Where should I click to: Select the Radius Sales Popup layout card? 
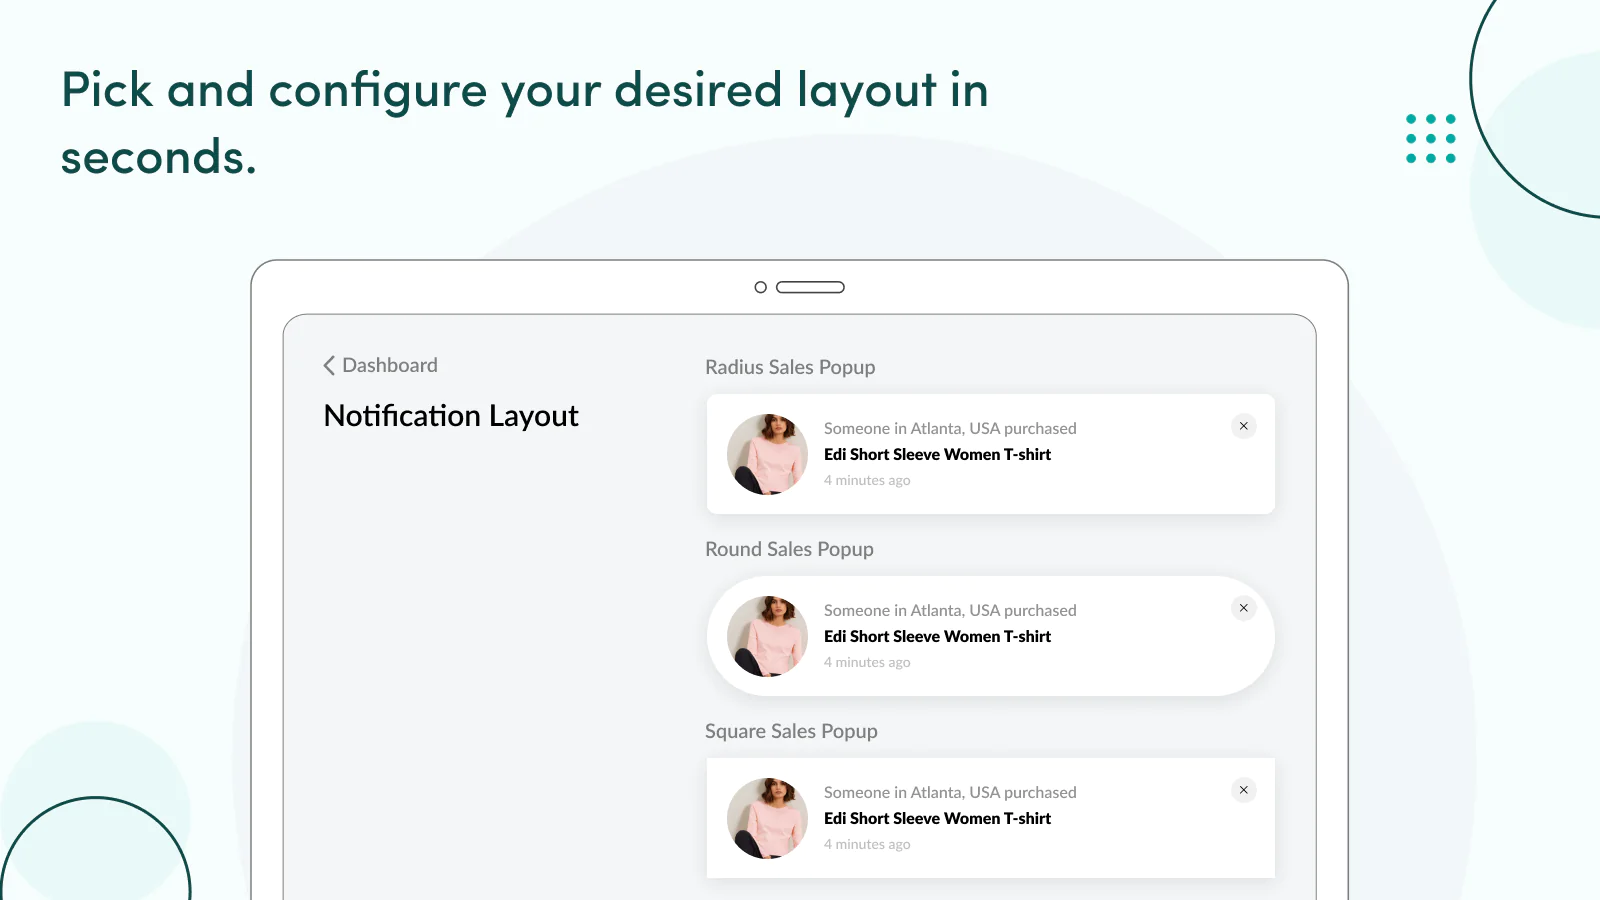tap(991, 454)
